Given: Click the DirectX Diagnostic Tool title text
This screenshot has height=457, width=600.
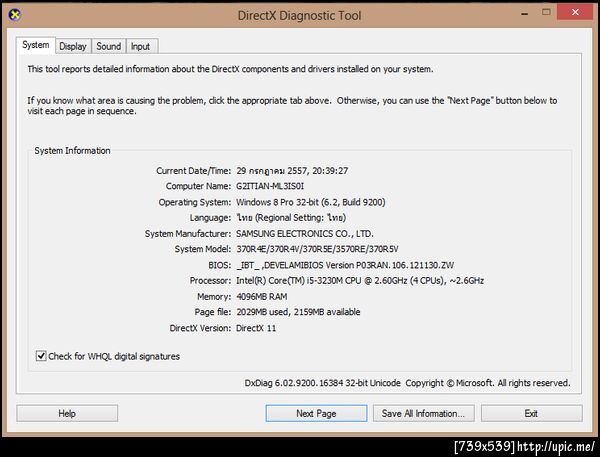Looking at the screenshot, I should 299,16.
